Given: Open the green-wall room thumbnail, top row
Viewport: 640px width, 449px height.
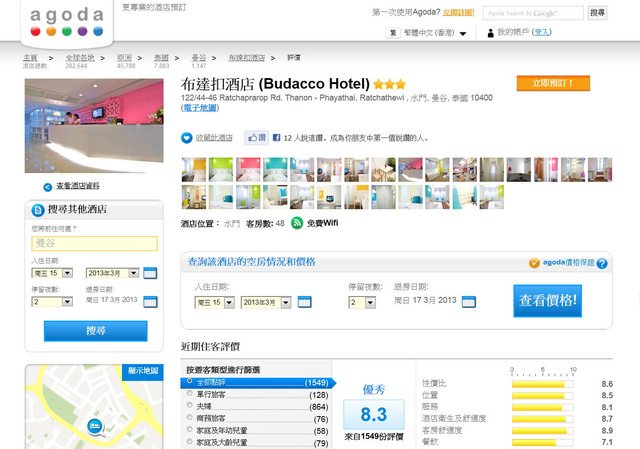Looking at the screenshot, I should (x=221, y=170).
